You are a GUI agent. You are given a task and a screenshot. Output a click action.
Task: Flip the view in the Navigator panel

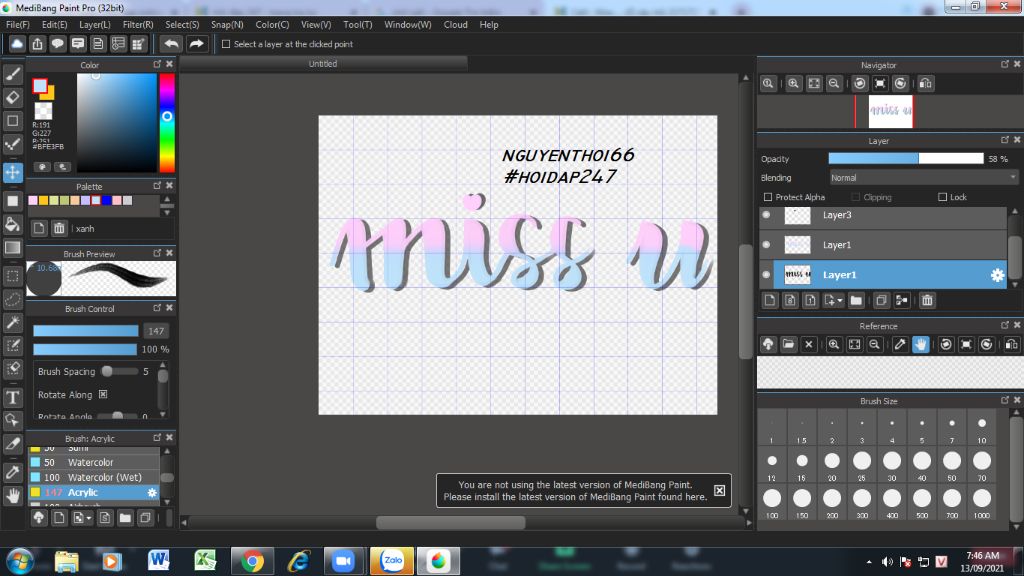pyautogui.click(x=925, y=84)
